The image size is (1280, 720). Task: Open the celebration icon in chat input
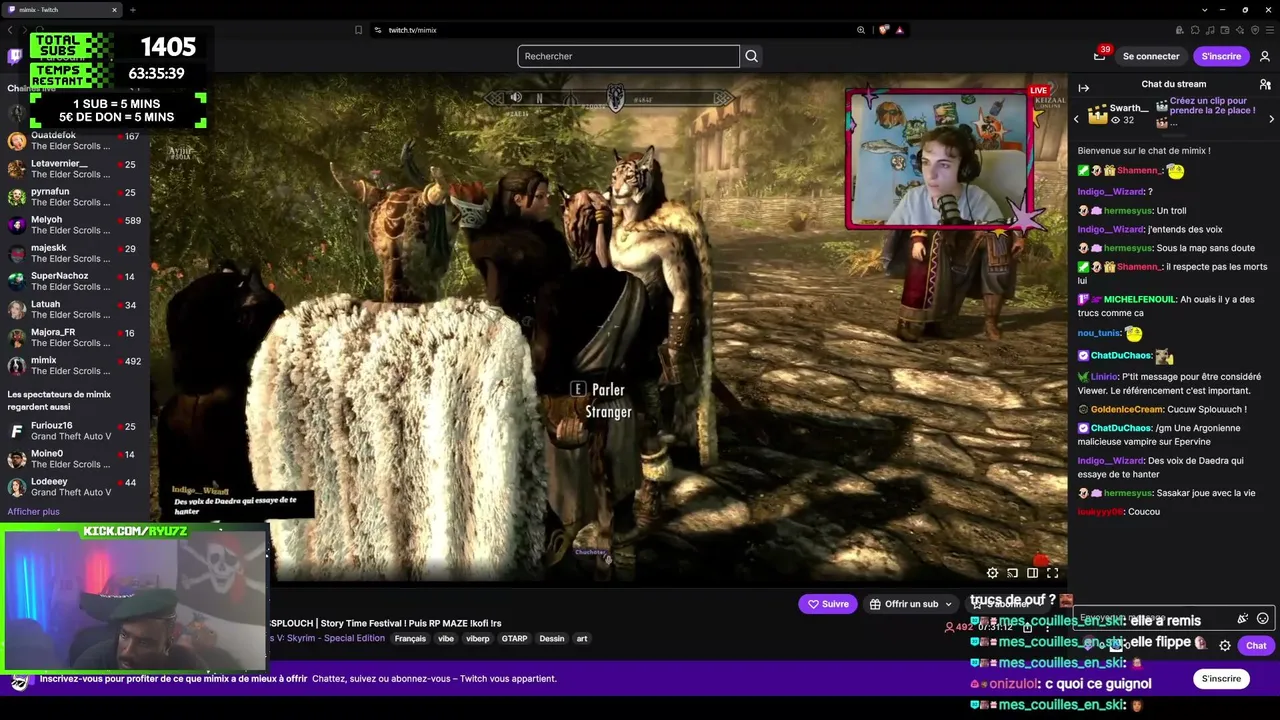(1243, 619)
